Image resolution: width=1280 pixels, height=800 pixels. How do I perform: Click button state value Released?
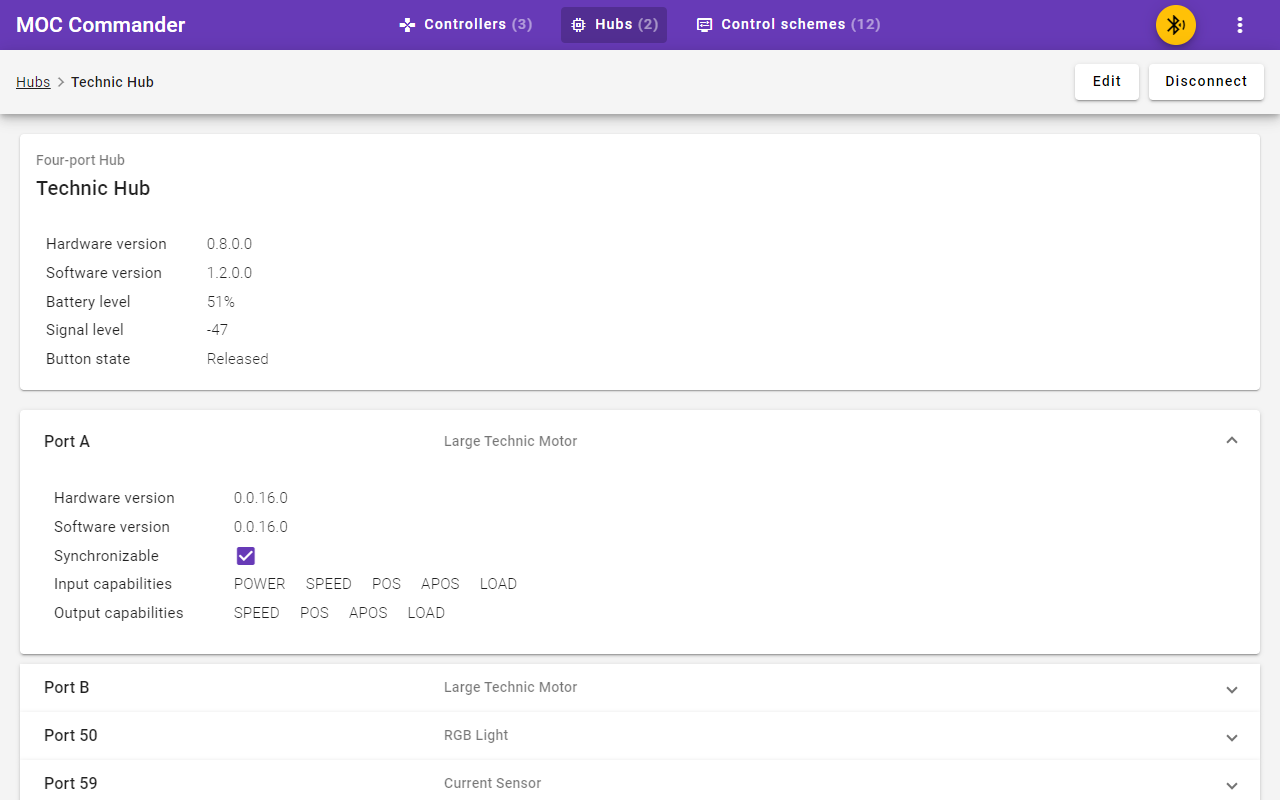[x=238, y=359]
